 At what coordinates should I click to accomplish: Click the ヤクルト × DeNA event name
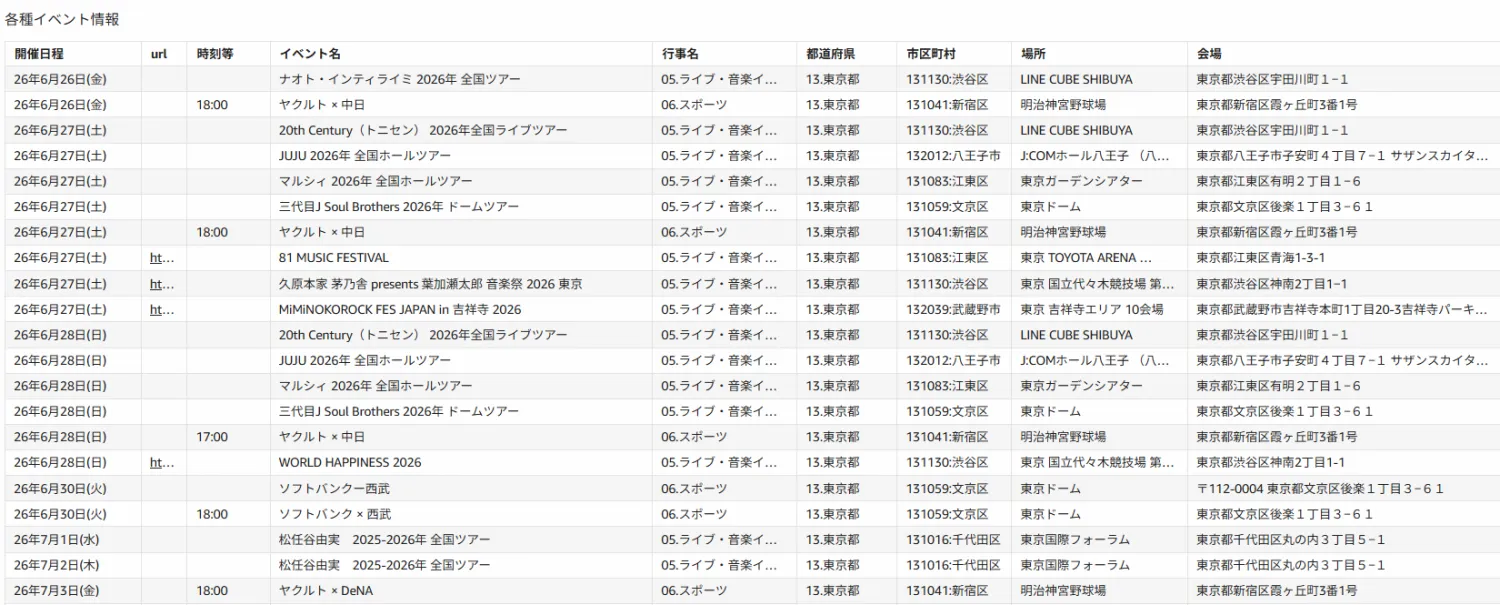click(326, 591)
